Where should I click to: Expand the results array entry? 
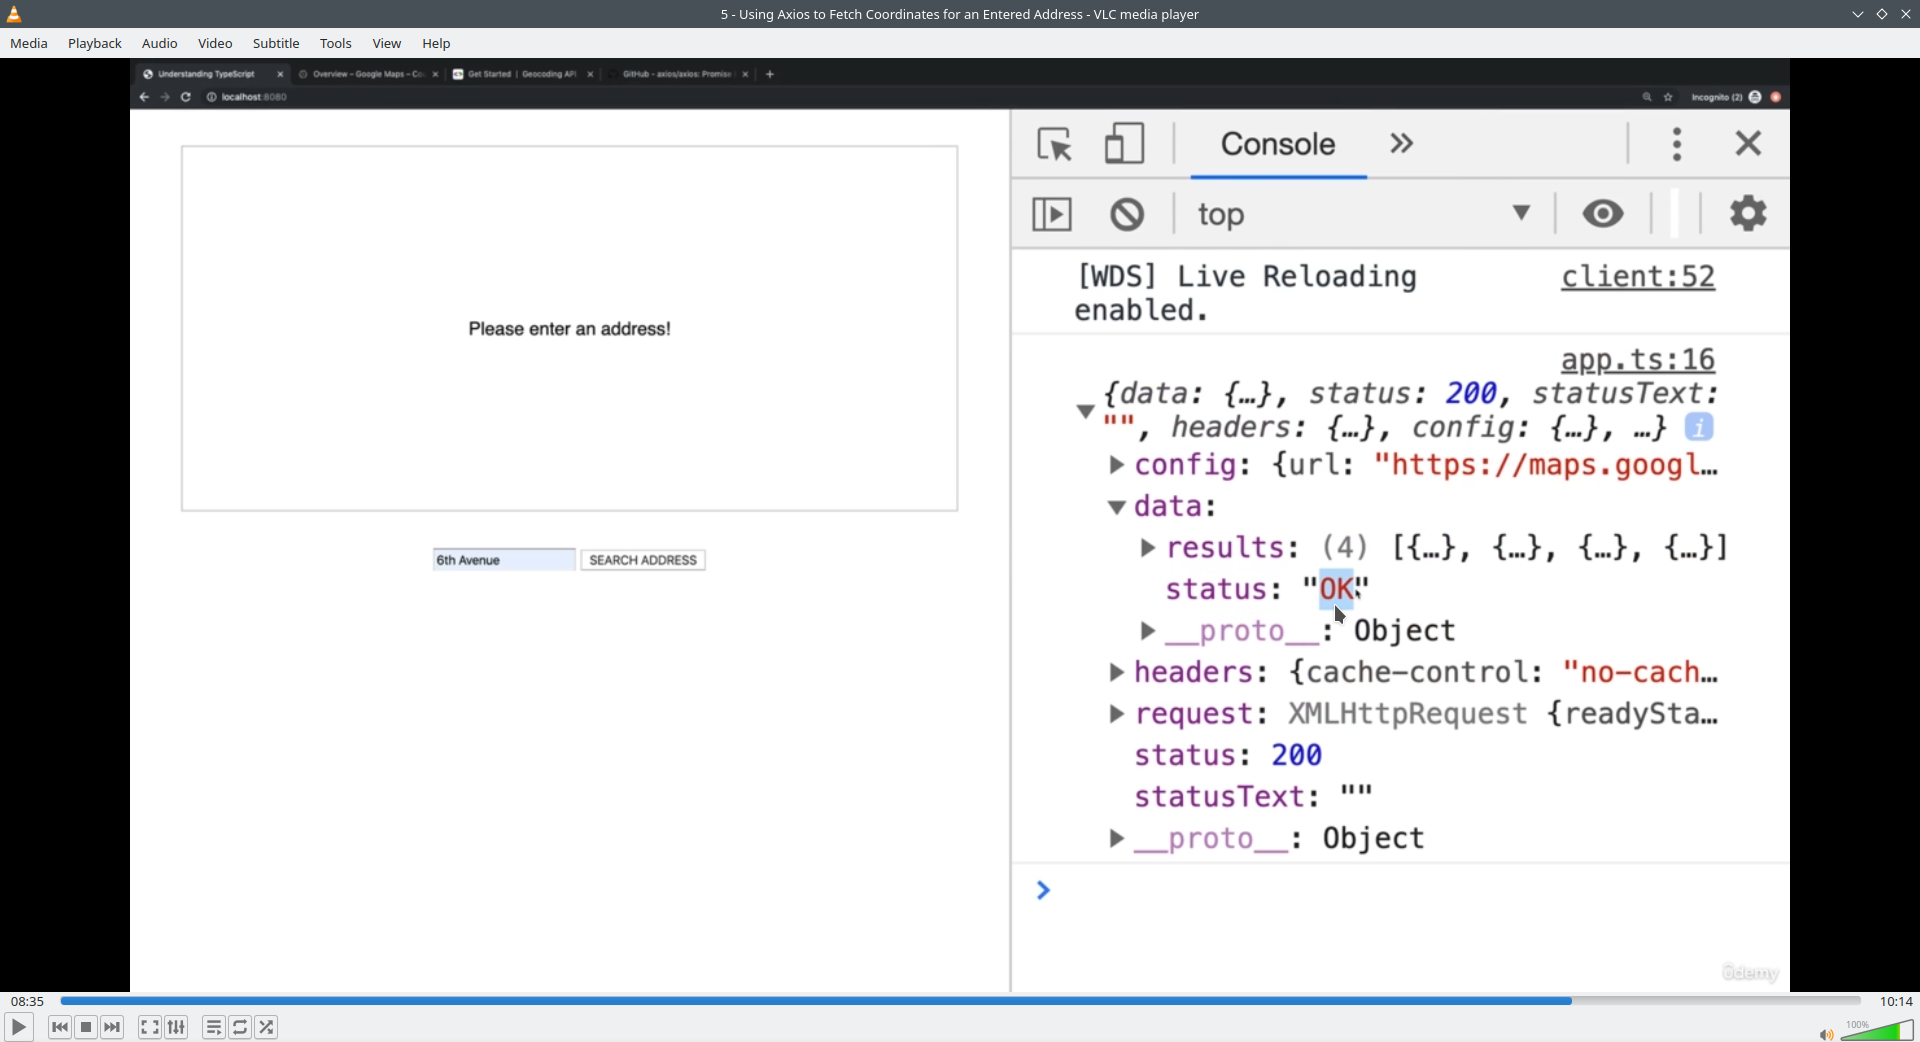1148,548
